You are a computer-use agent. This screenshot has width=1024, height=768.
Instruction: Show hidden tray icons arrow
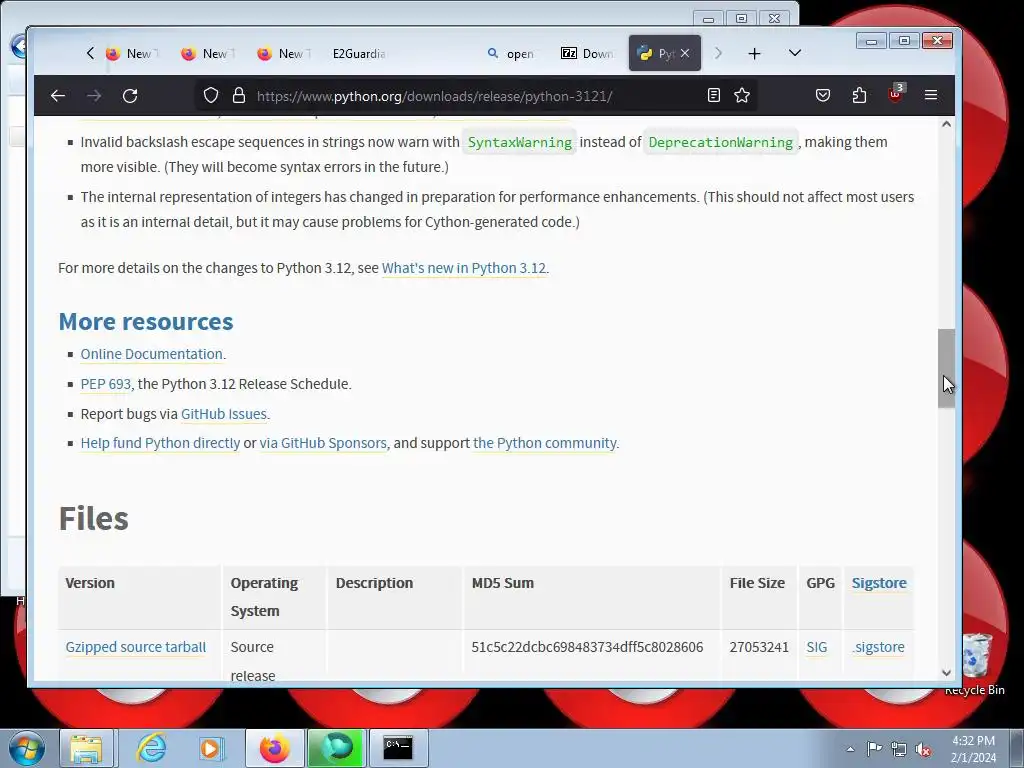pos(850,749)
